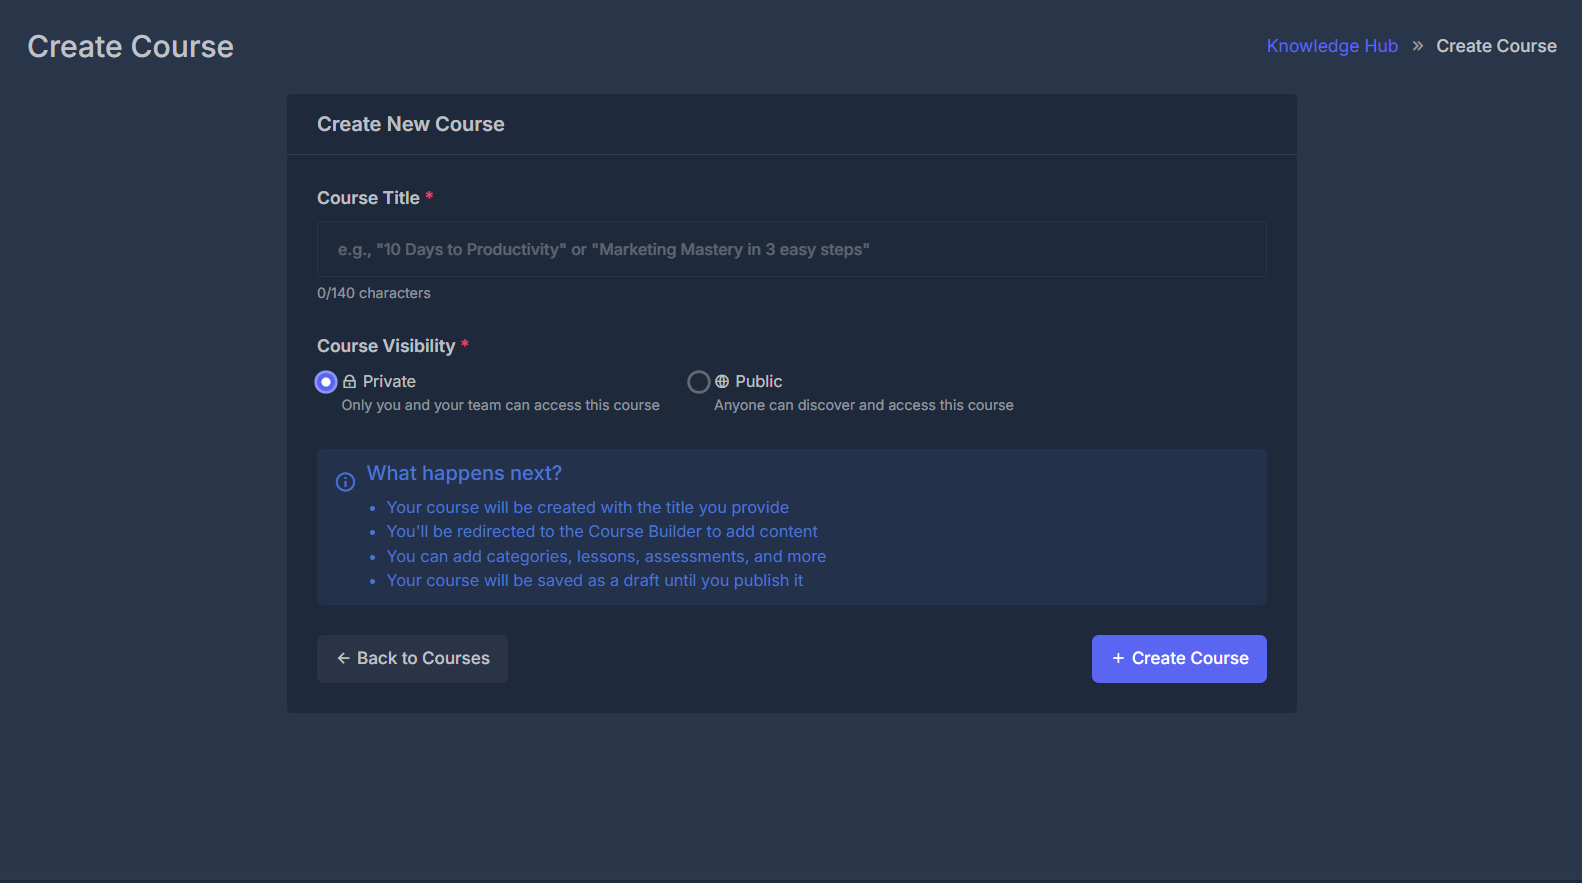Viewport: 1582px width, 883px height.
Task: Click the 0/140 characters counter text
Action: 374,293
